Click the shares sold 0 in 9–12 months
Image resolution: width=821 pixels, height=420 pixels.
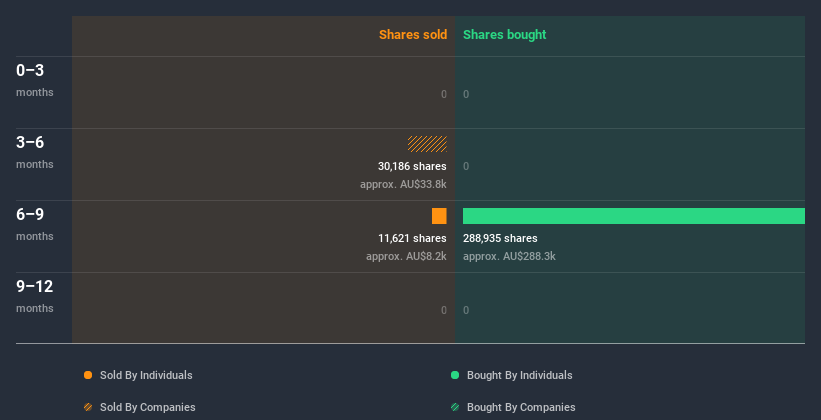[444, 310]
